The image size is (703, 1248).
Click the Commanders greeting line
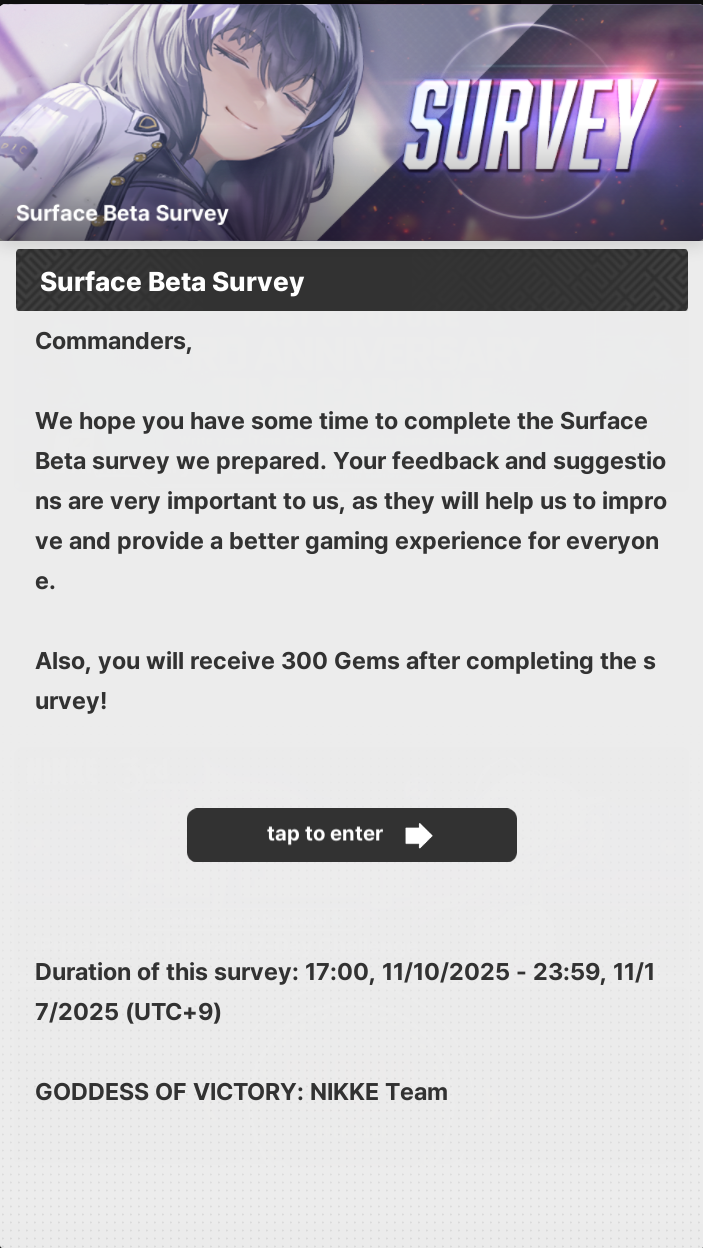(113, 341)
